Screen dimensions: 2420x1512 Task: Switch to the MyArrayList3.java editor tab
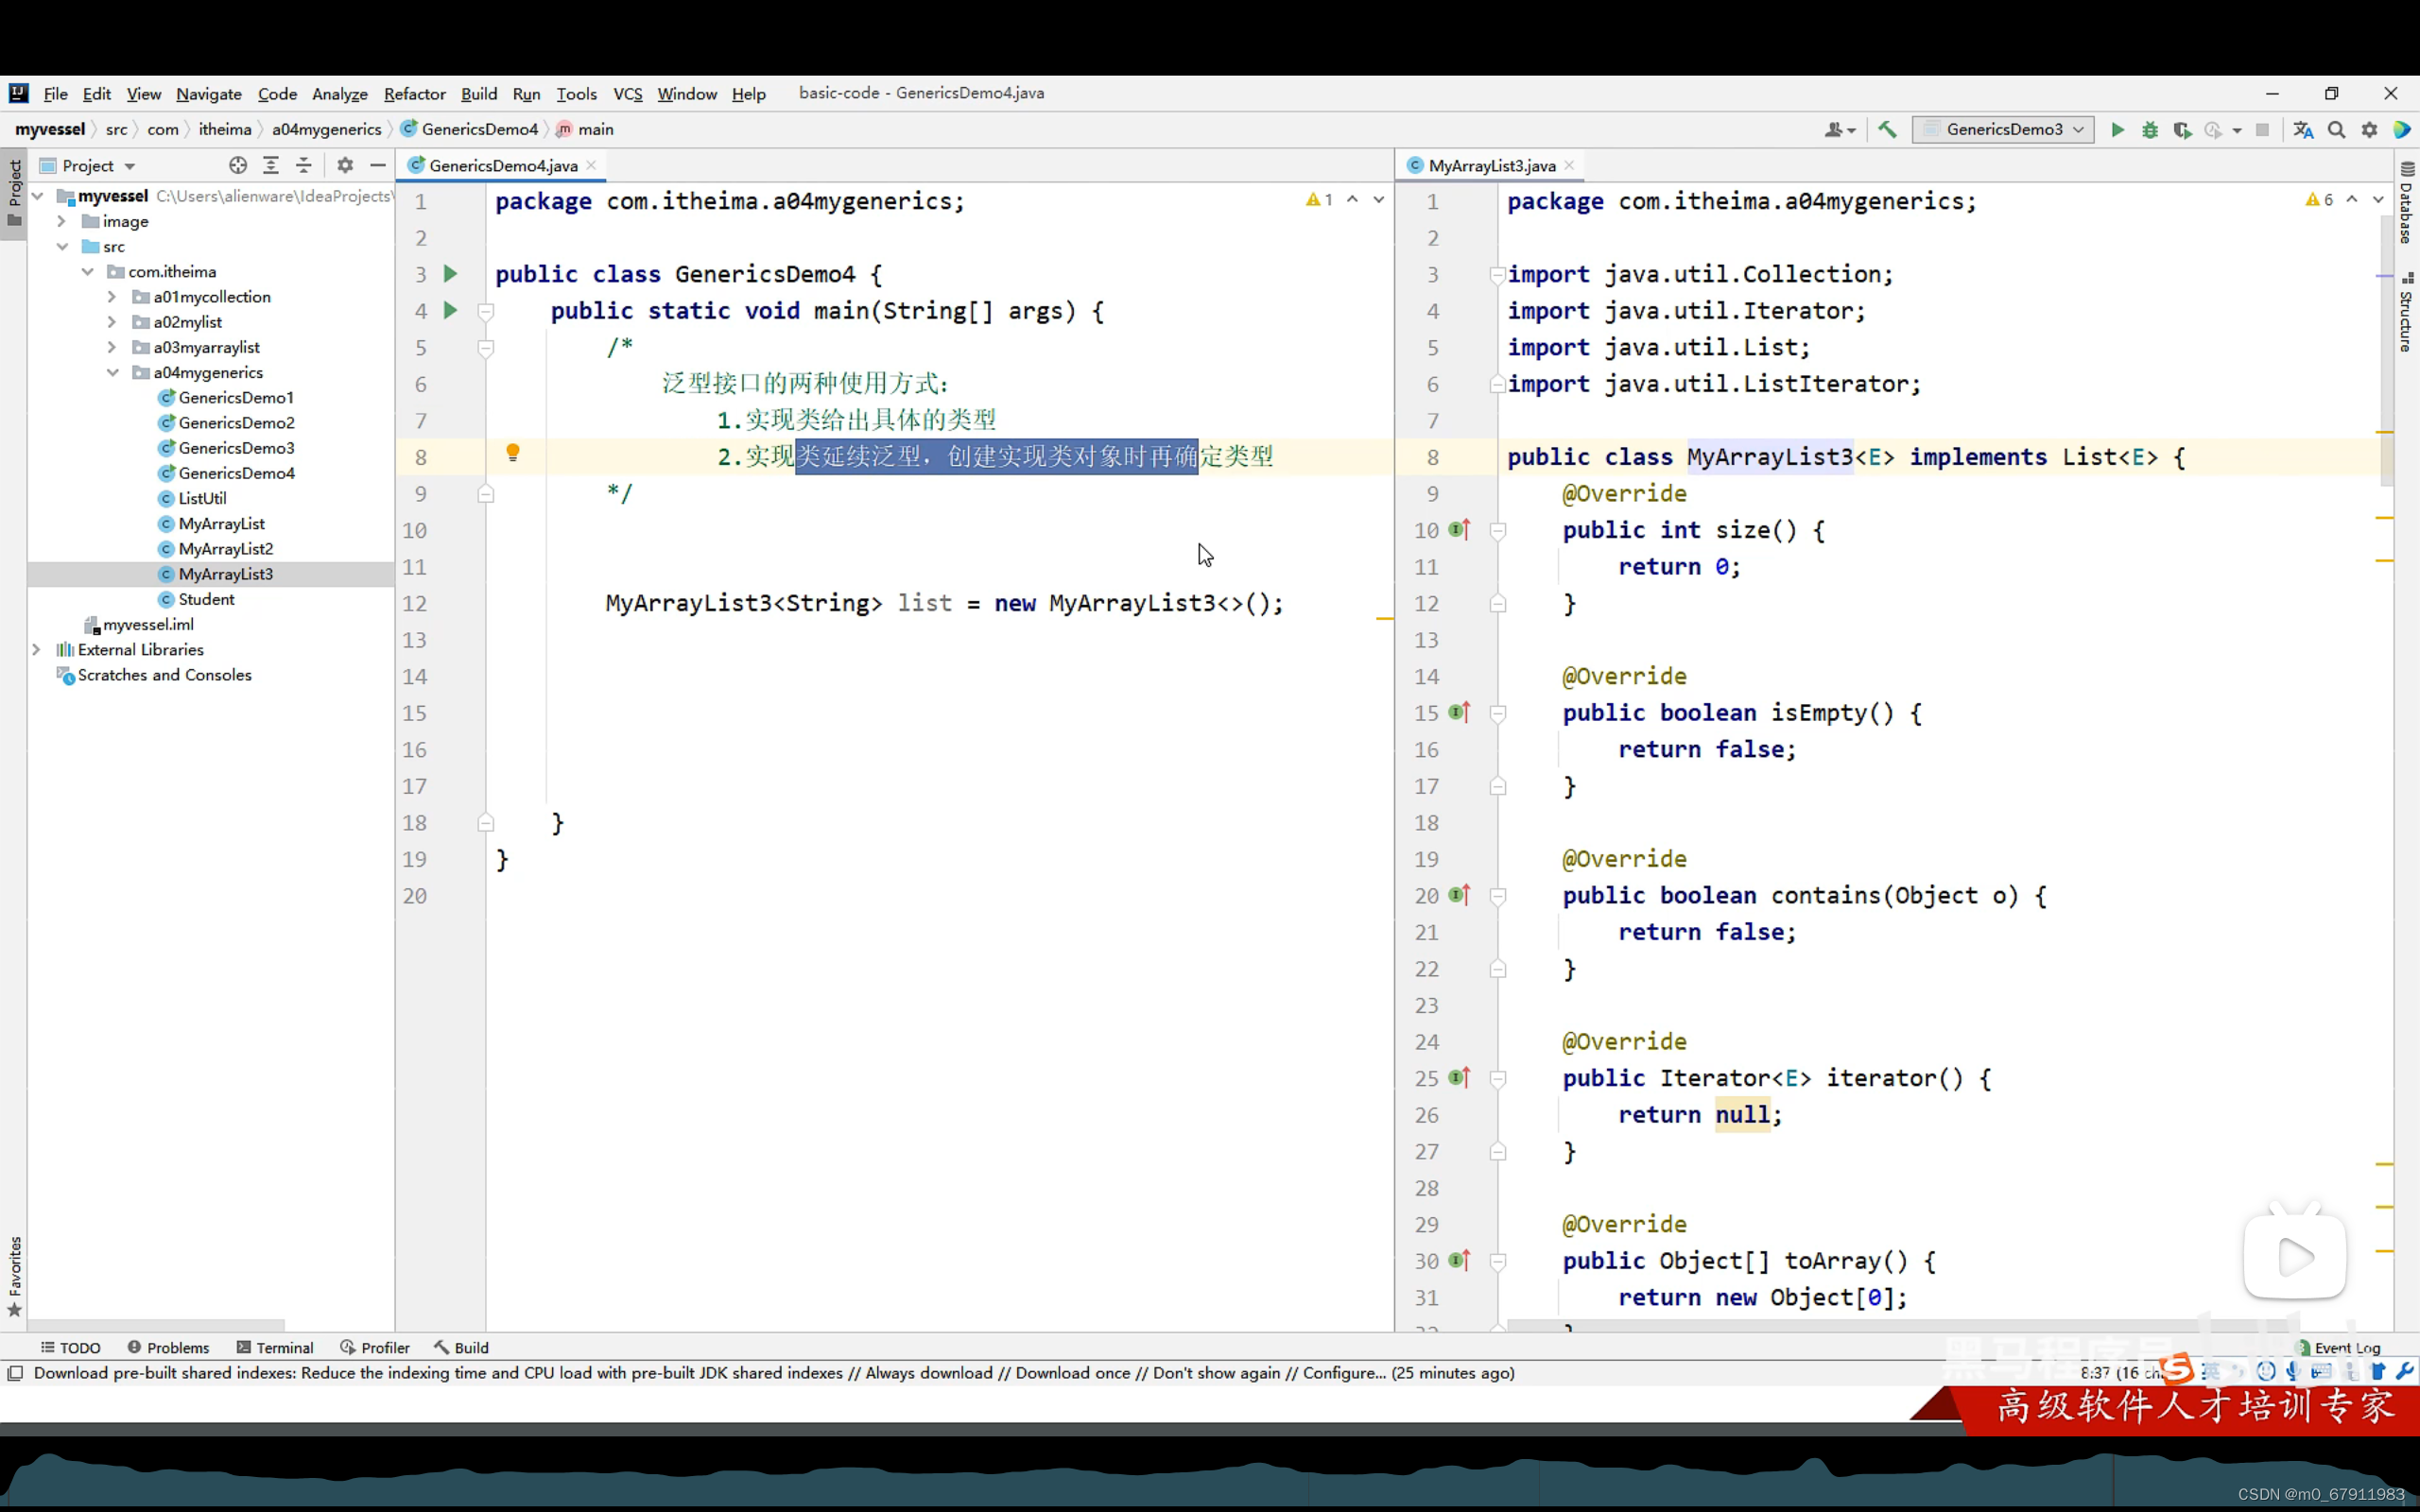point(1490,166)
